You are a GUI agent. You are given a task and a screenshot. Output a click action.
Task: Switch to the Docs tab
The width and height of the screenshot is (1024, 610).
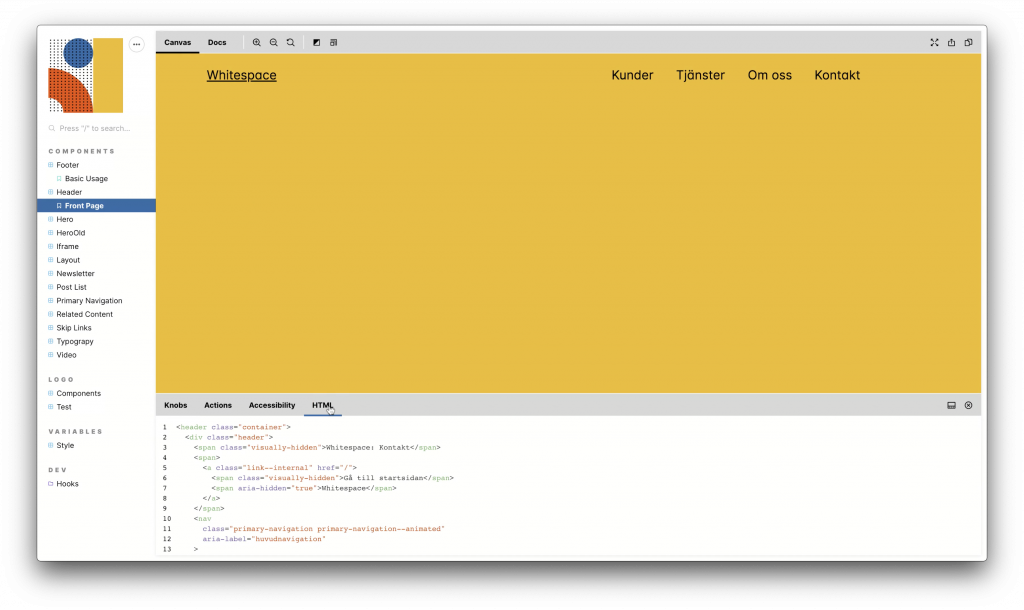217,43
